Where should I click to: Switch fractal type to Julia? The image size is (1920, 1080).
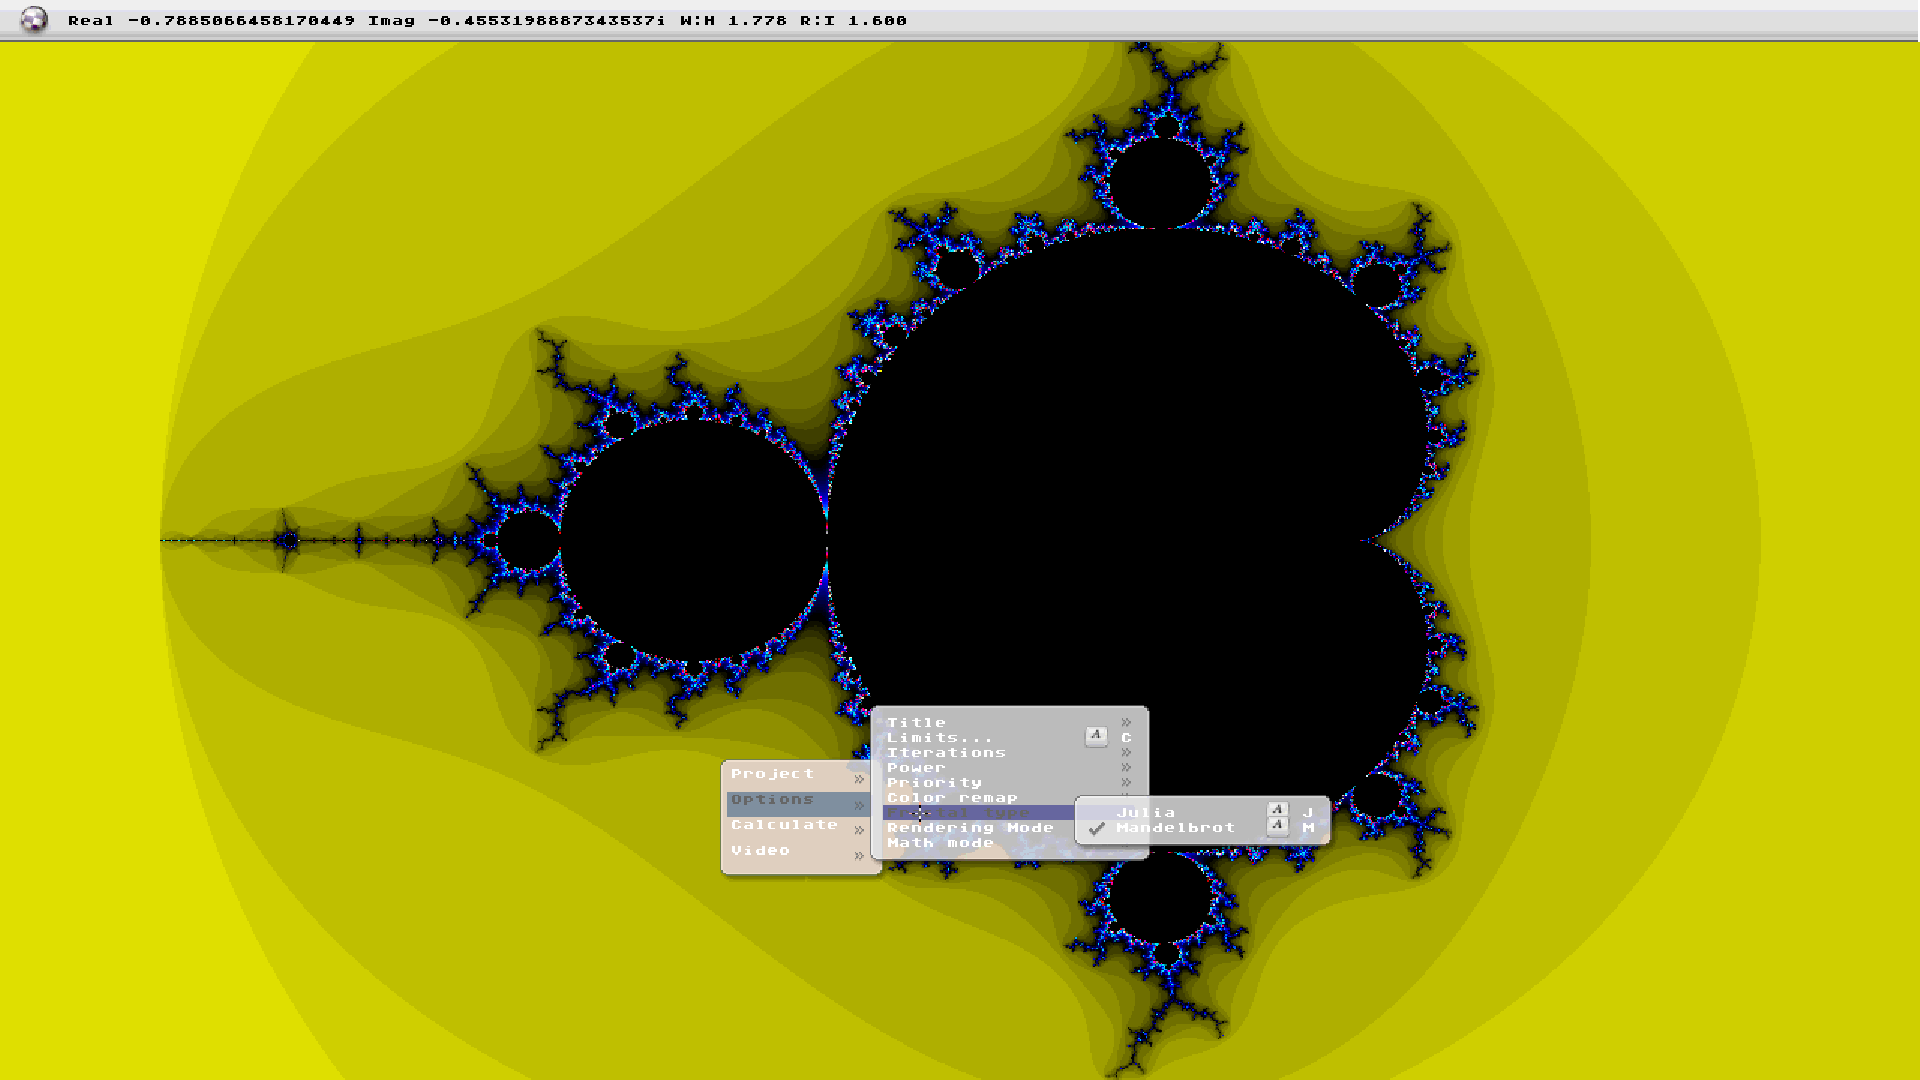pyautogui.click(x=1146, y=813)
